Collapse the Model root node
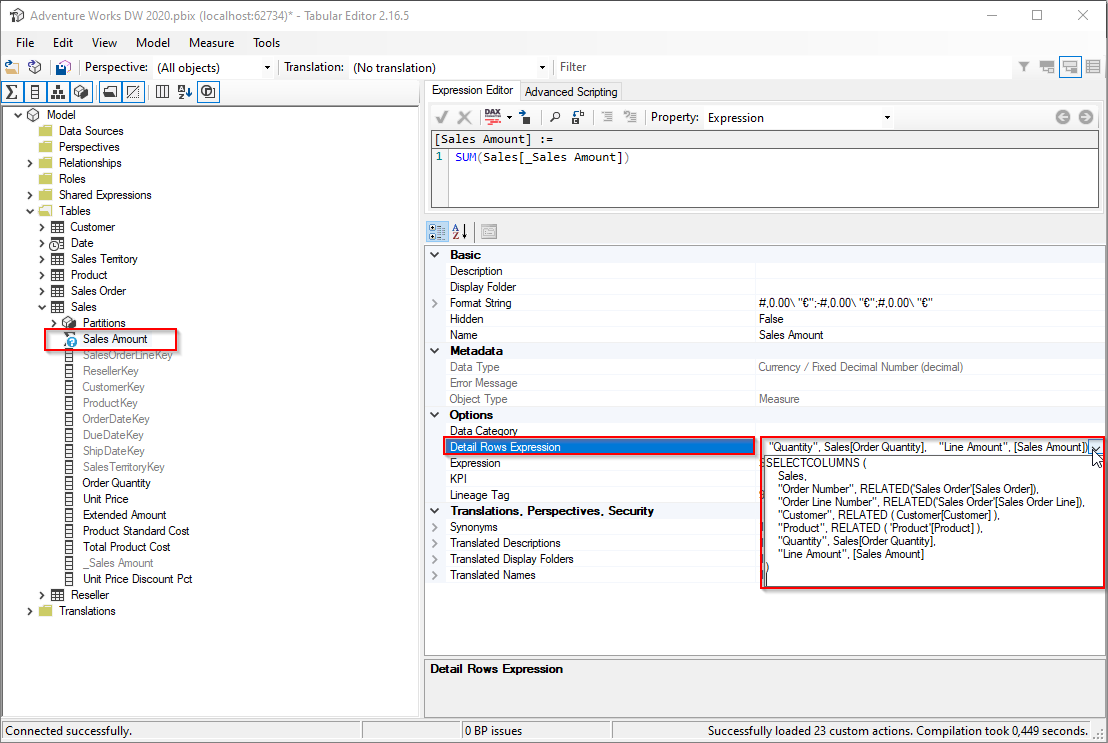Image resolution: width=1108 pixels, height=743 pixels. (18, 115)
